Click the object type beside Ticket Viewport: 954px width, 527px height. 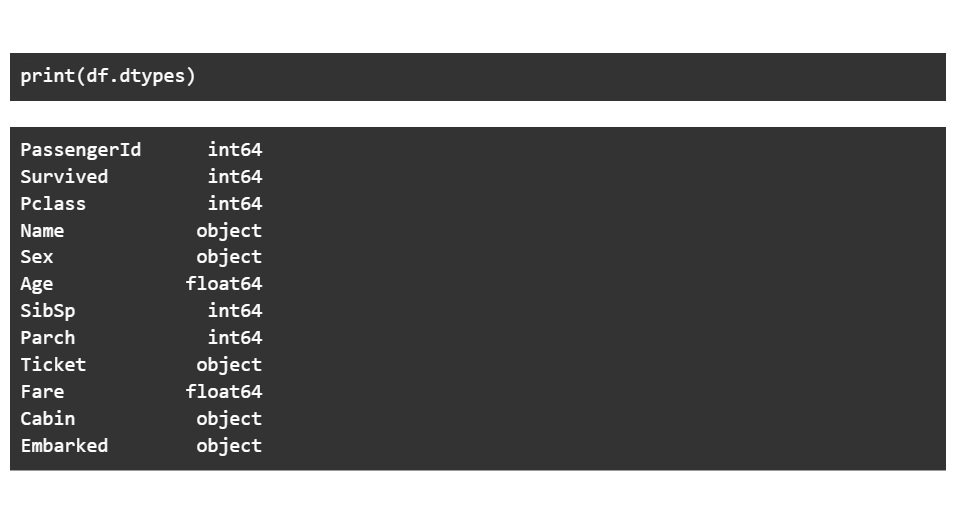pyautogui.click(x=229, y=365)
